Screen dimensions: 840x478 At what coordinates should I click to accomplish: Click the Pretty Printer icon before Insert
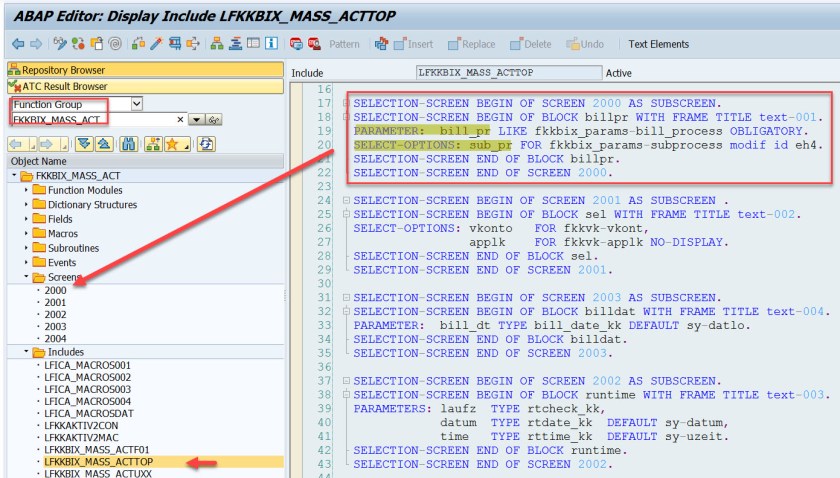point(381,44)
